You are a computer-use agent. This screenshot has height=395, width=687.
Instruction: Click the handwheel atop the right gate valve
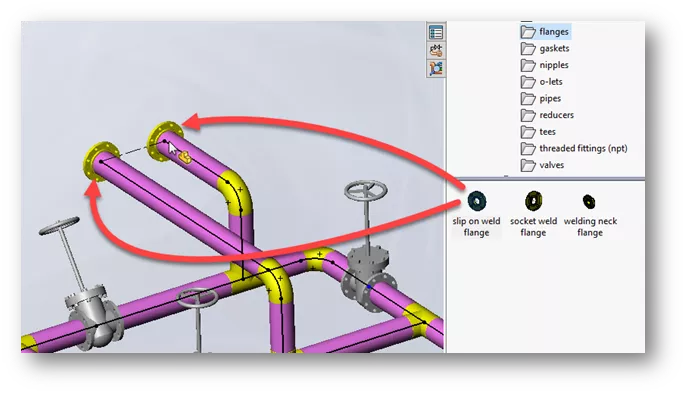click(x=366, y=191)
